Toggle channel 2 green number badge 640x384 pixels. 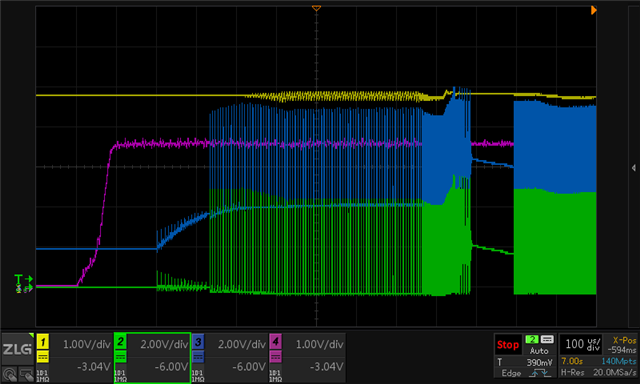pos(120,342)
